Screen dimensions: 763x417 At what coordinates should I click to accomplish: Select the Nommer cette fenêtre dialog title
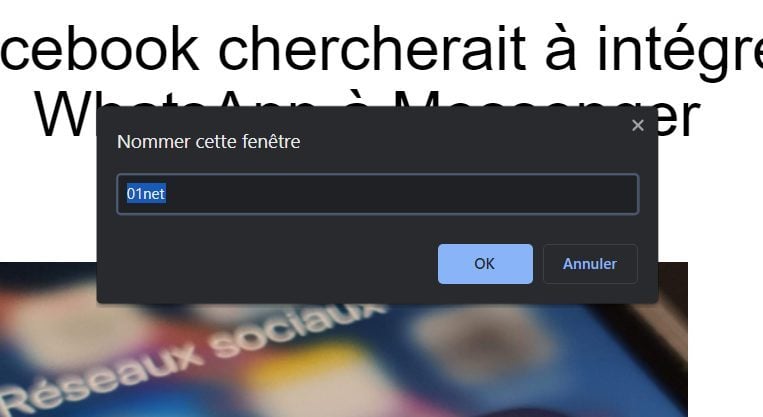click(208, 142)
